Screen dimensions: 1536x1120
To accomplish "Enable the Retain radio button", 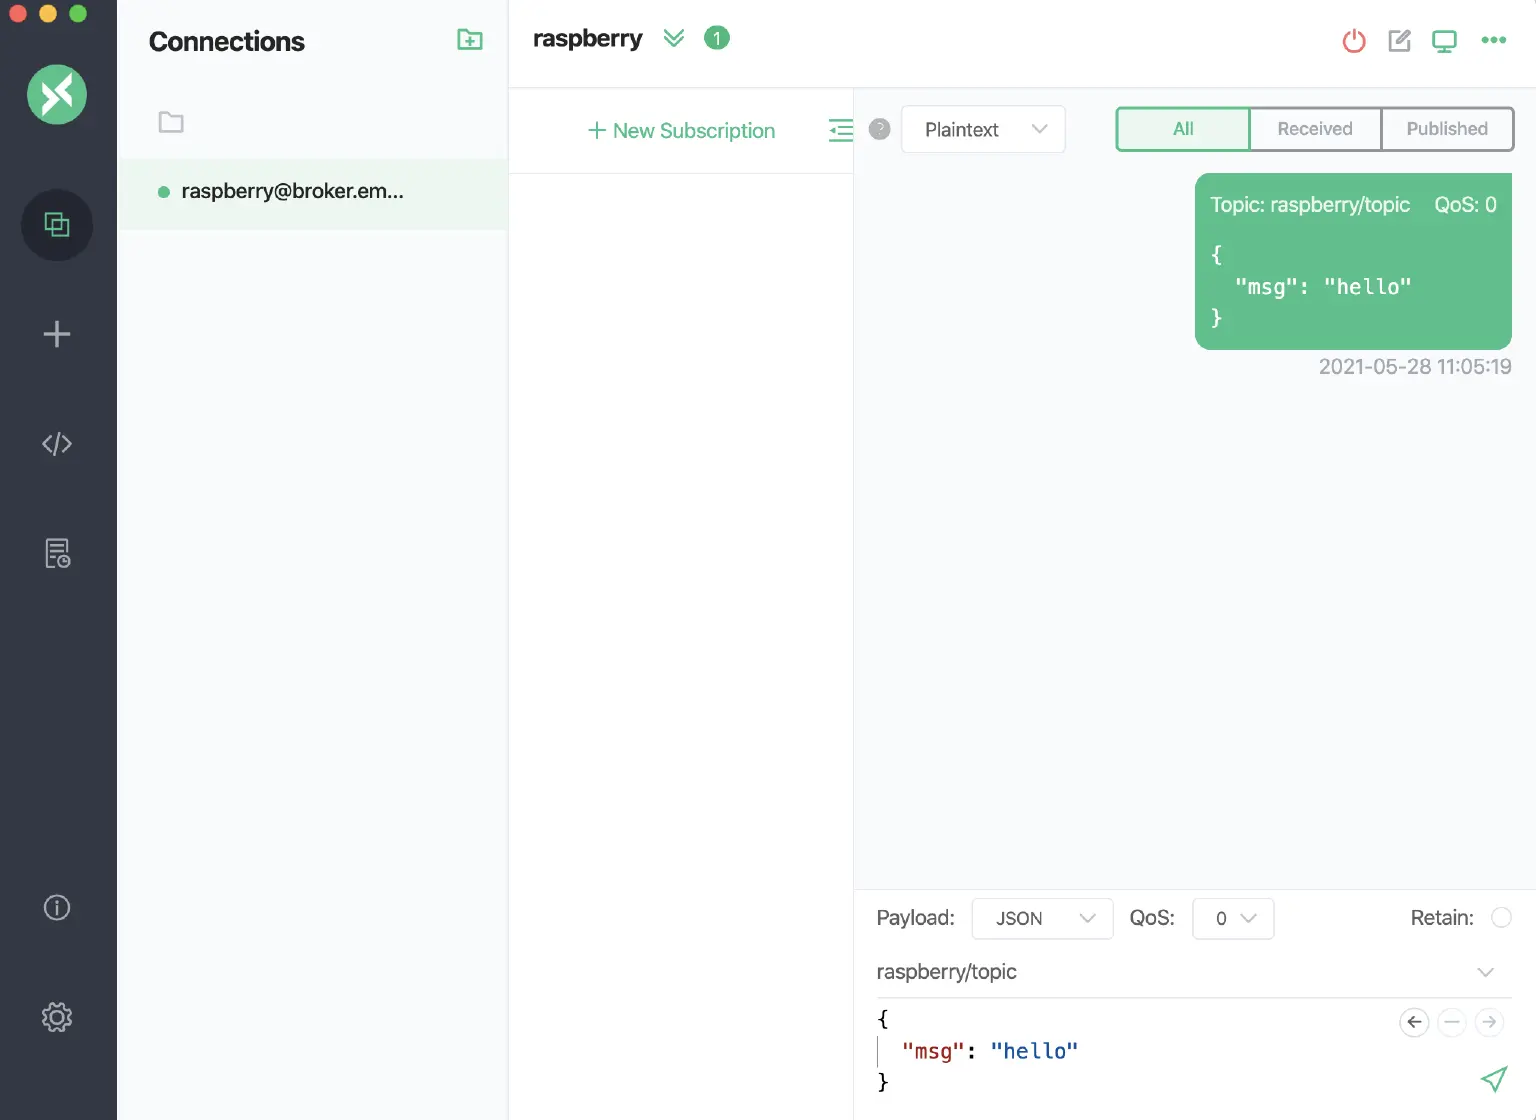I will [x=1500, y=918].
